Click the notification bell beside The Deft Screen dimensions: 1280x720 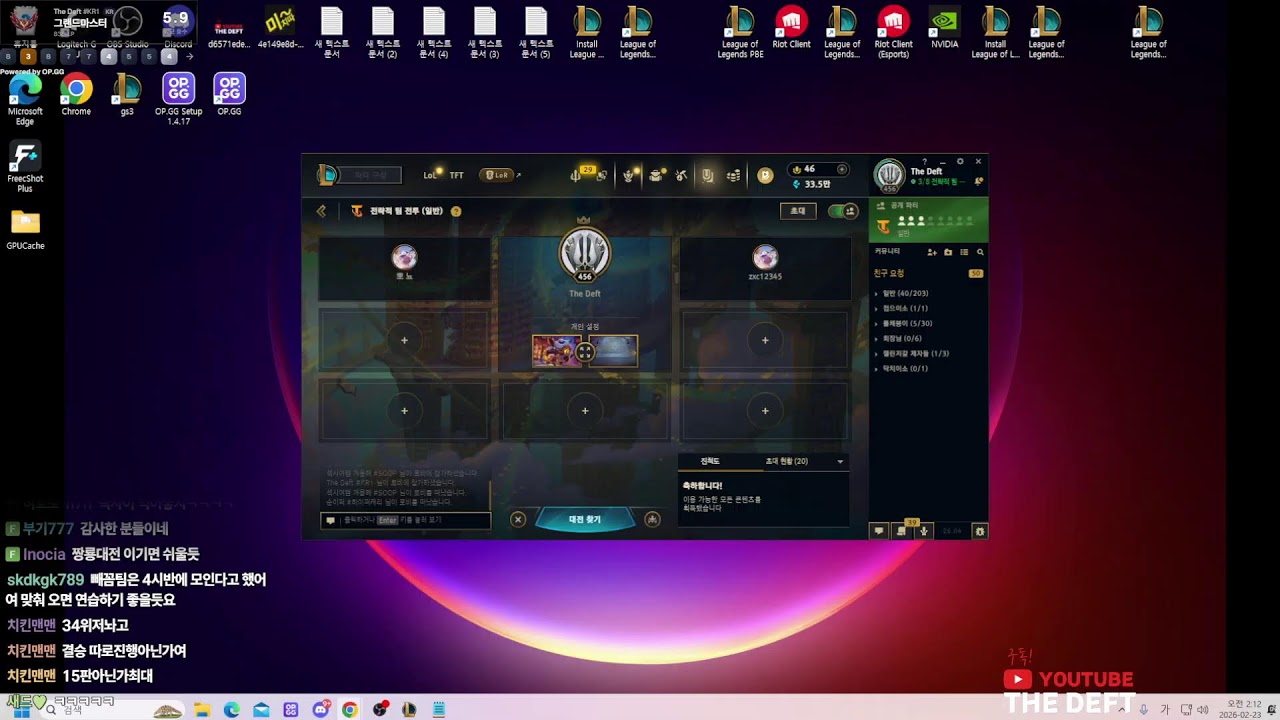(978, 181)
